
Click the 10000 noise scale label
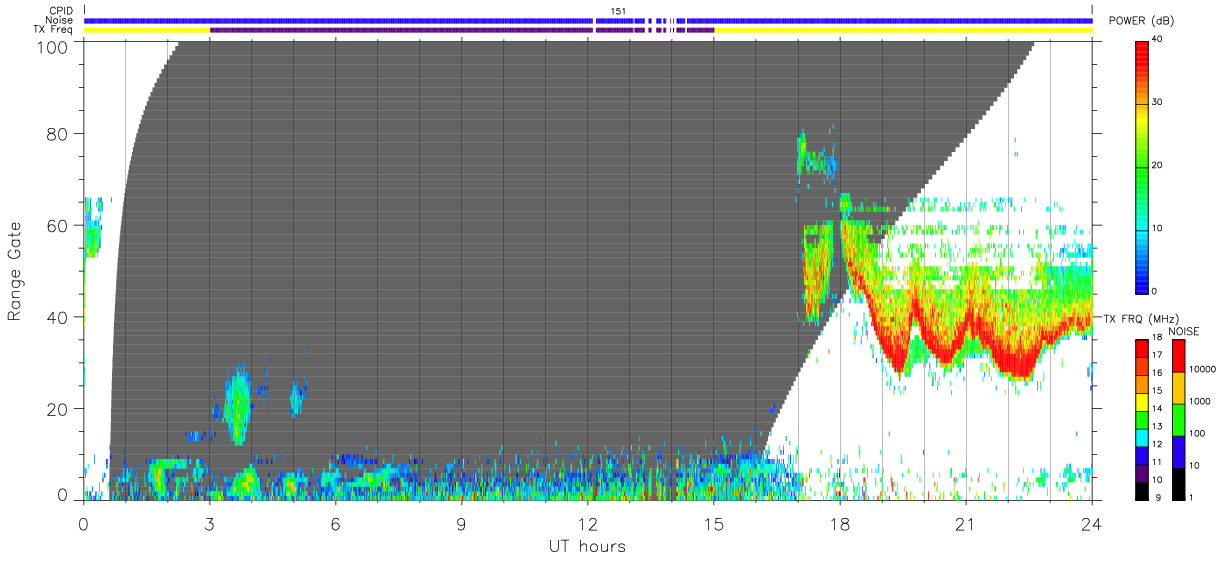pyautogui.click(x=1200, y=369)
